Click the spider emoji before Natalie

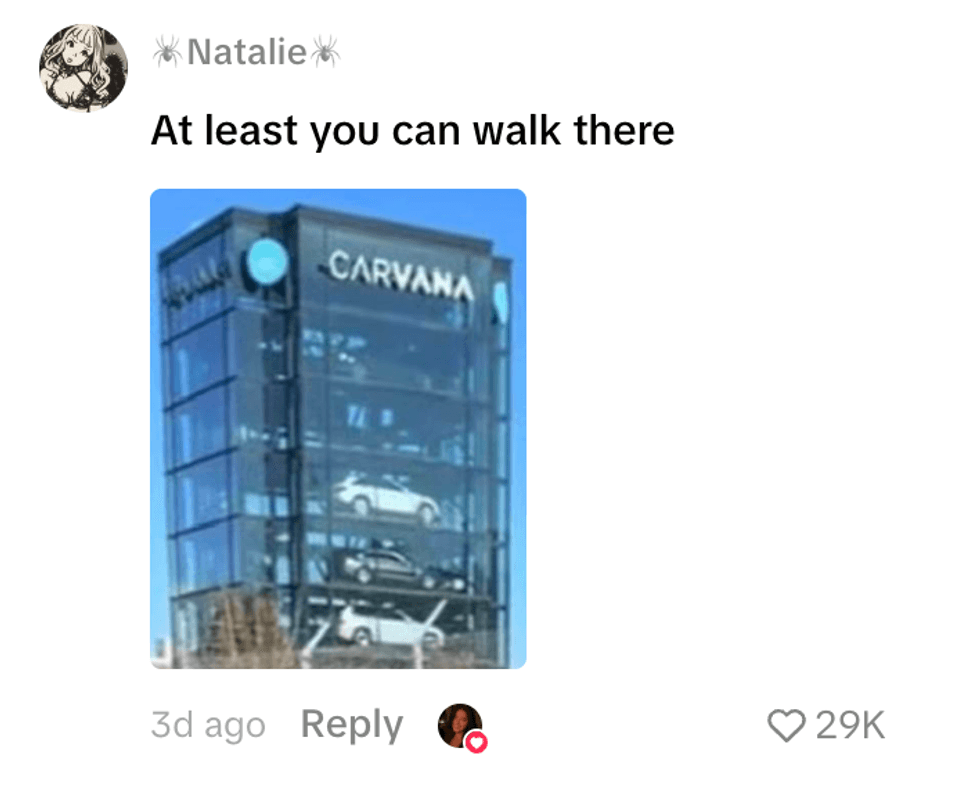coord(167,51)
